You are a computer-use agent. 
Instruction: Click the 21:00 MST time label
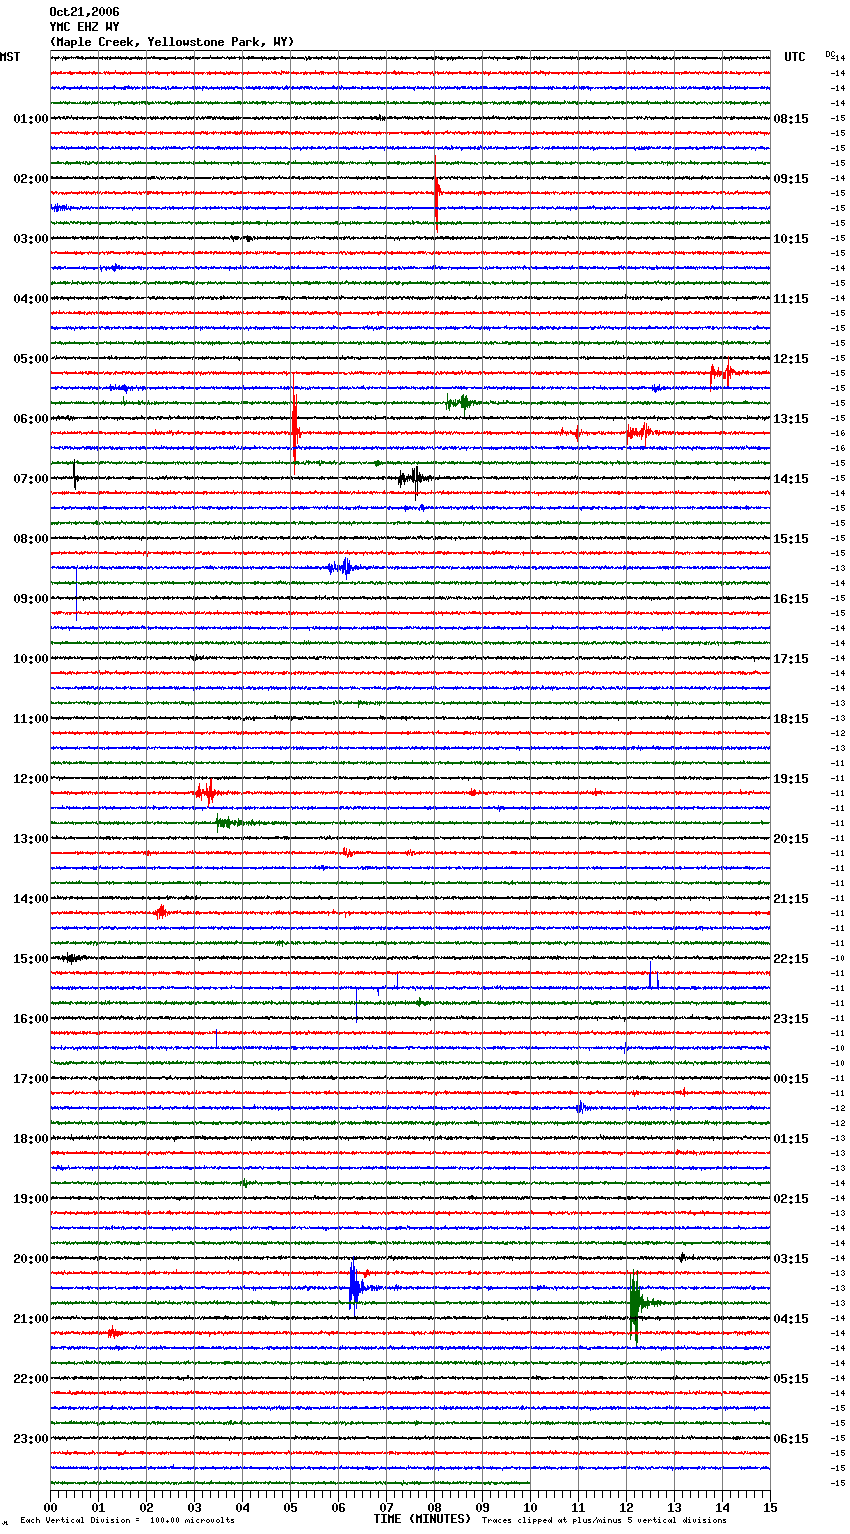[31, 1319]
